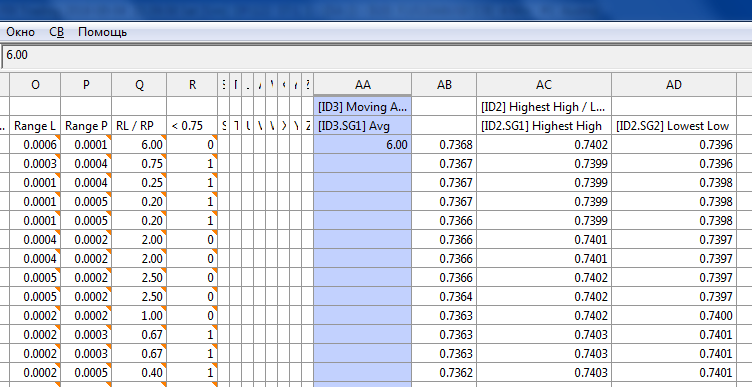Click the '[ID2.SG2] Lowest Low' cell
The width and height of the screenshot is (752, 387).
pos(674,126)
